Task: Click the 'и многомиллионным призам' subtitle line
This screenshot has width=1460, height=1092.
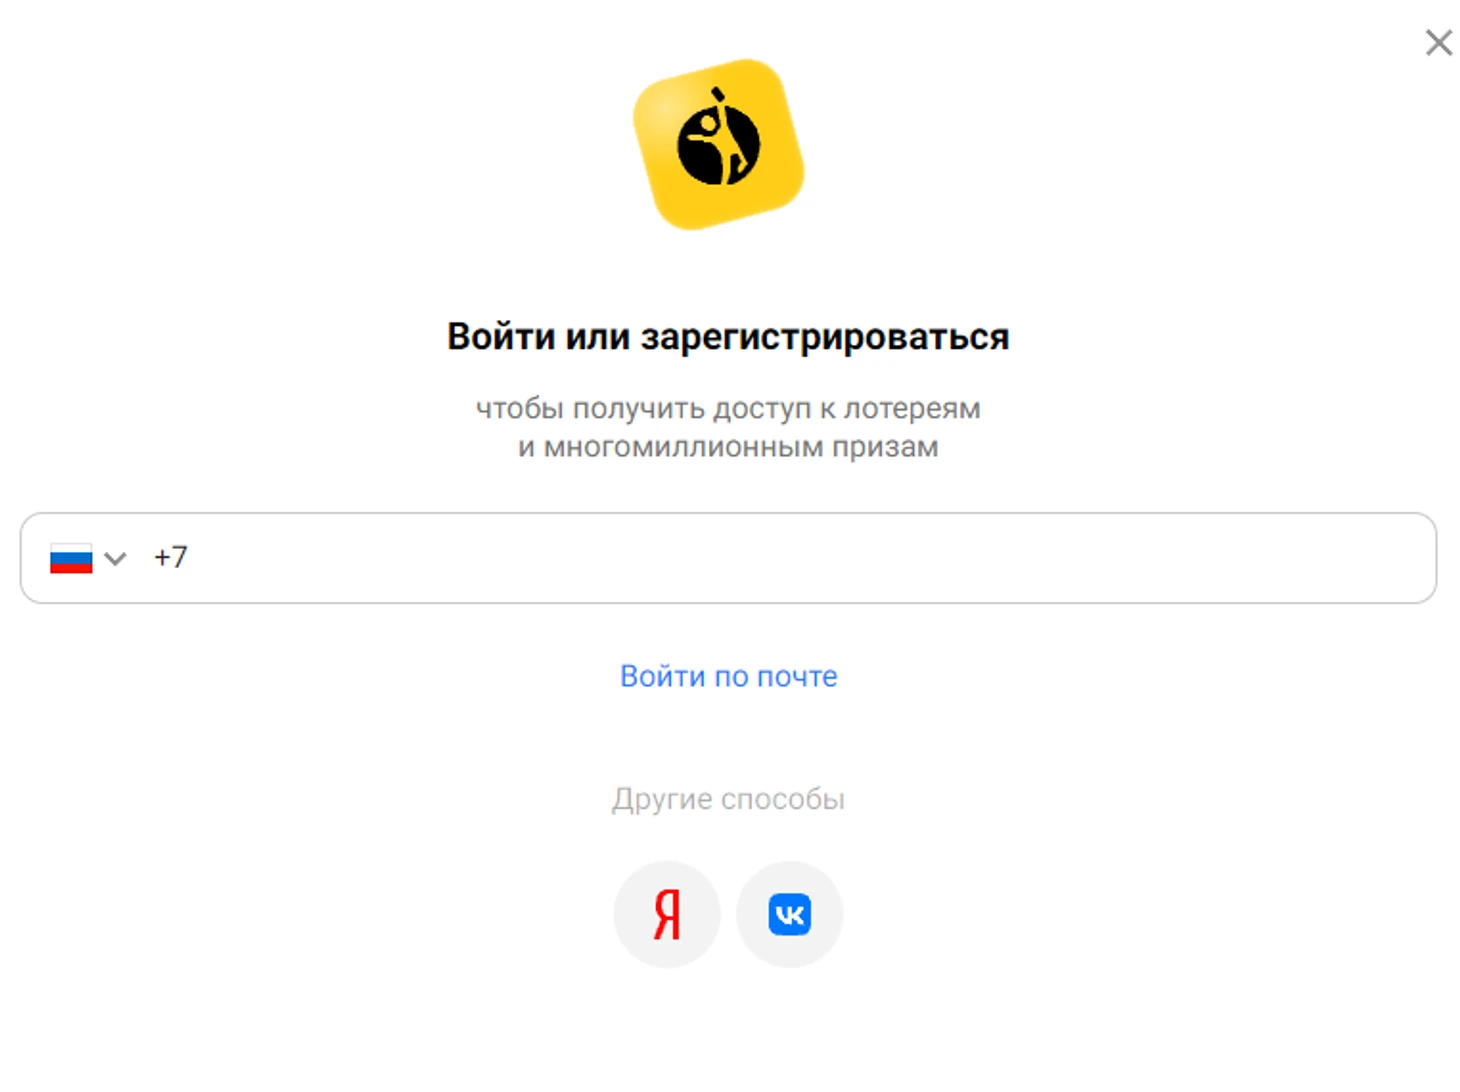Action: [728, 447]
